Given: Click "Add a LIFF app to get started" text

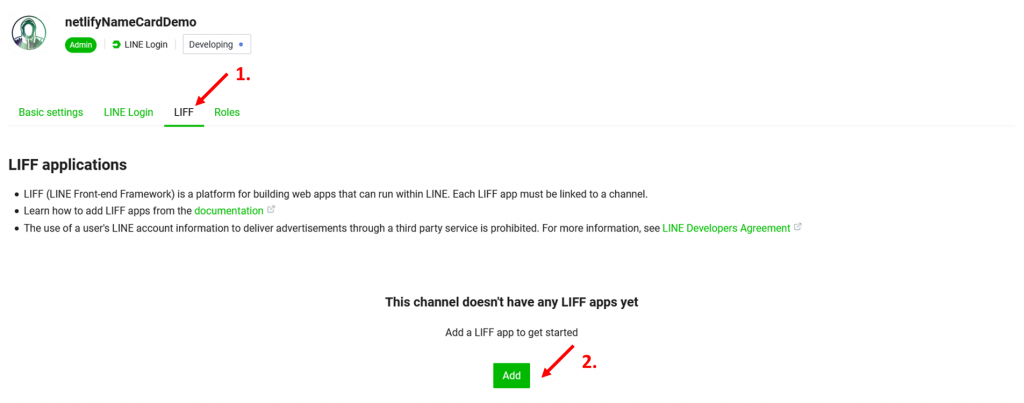Looking at the screenshot, I should click(511, 332).
